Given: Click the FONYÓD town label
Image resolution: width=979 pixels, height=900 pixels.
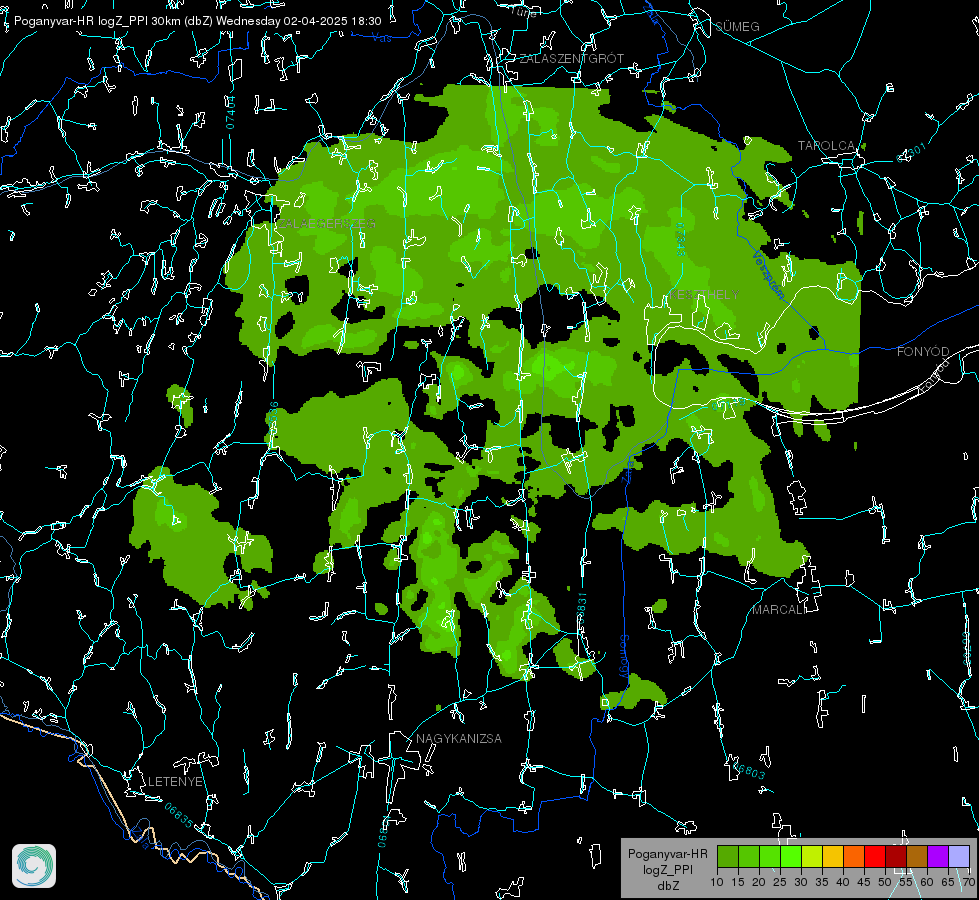Looking at the screenshot, I should pyautogui.click(x=923, y=352).
